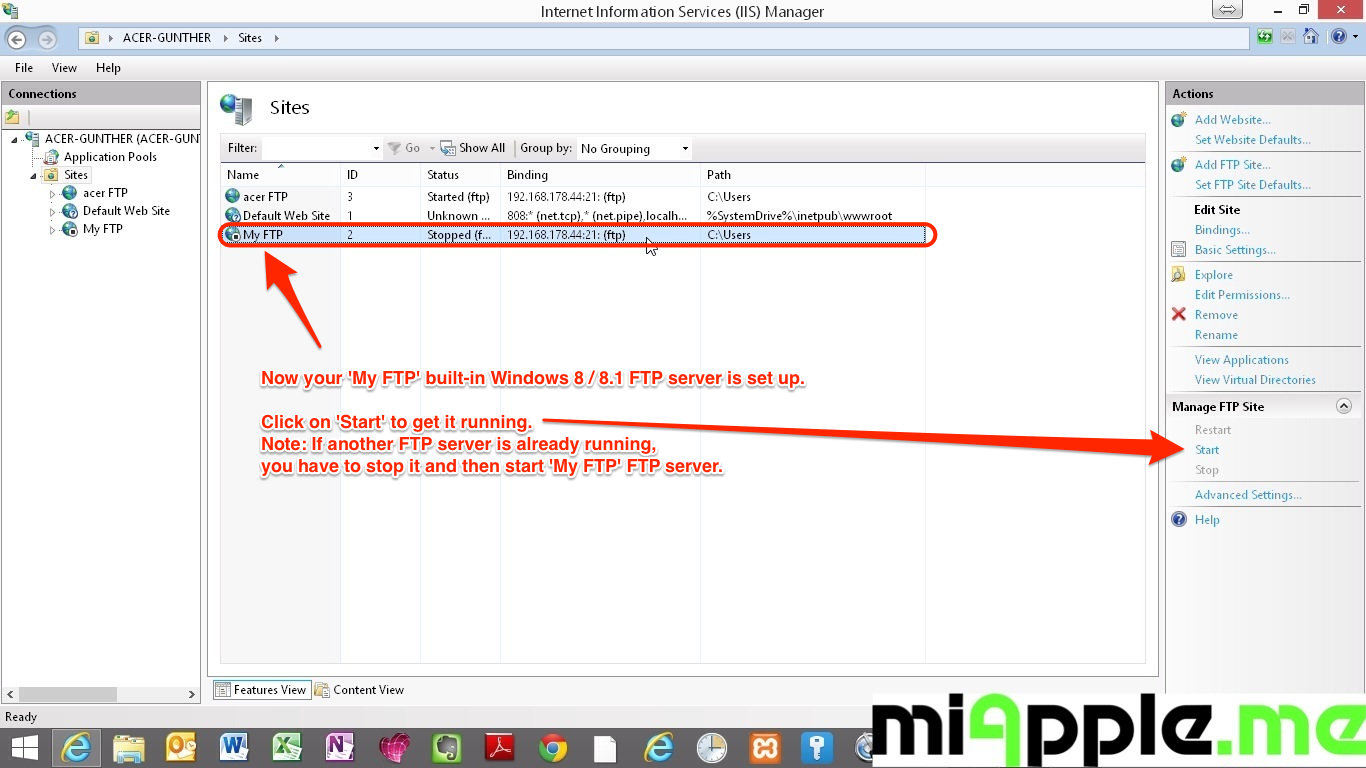The width and height of the screenshot is (1366, 768).
Task: Open the View menu
Action: click(x=64, y=68)
